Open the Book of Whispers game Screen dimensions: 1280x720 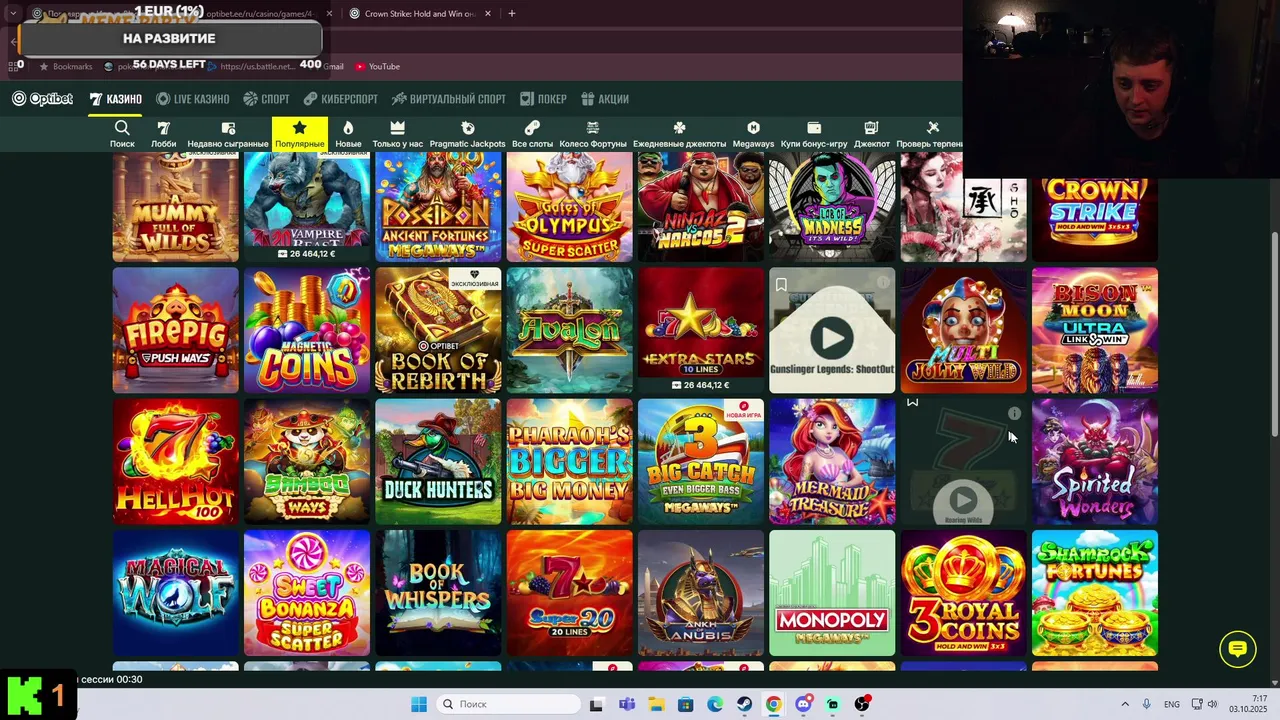[x=438, y=593]
